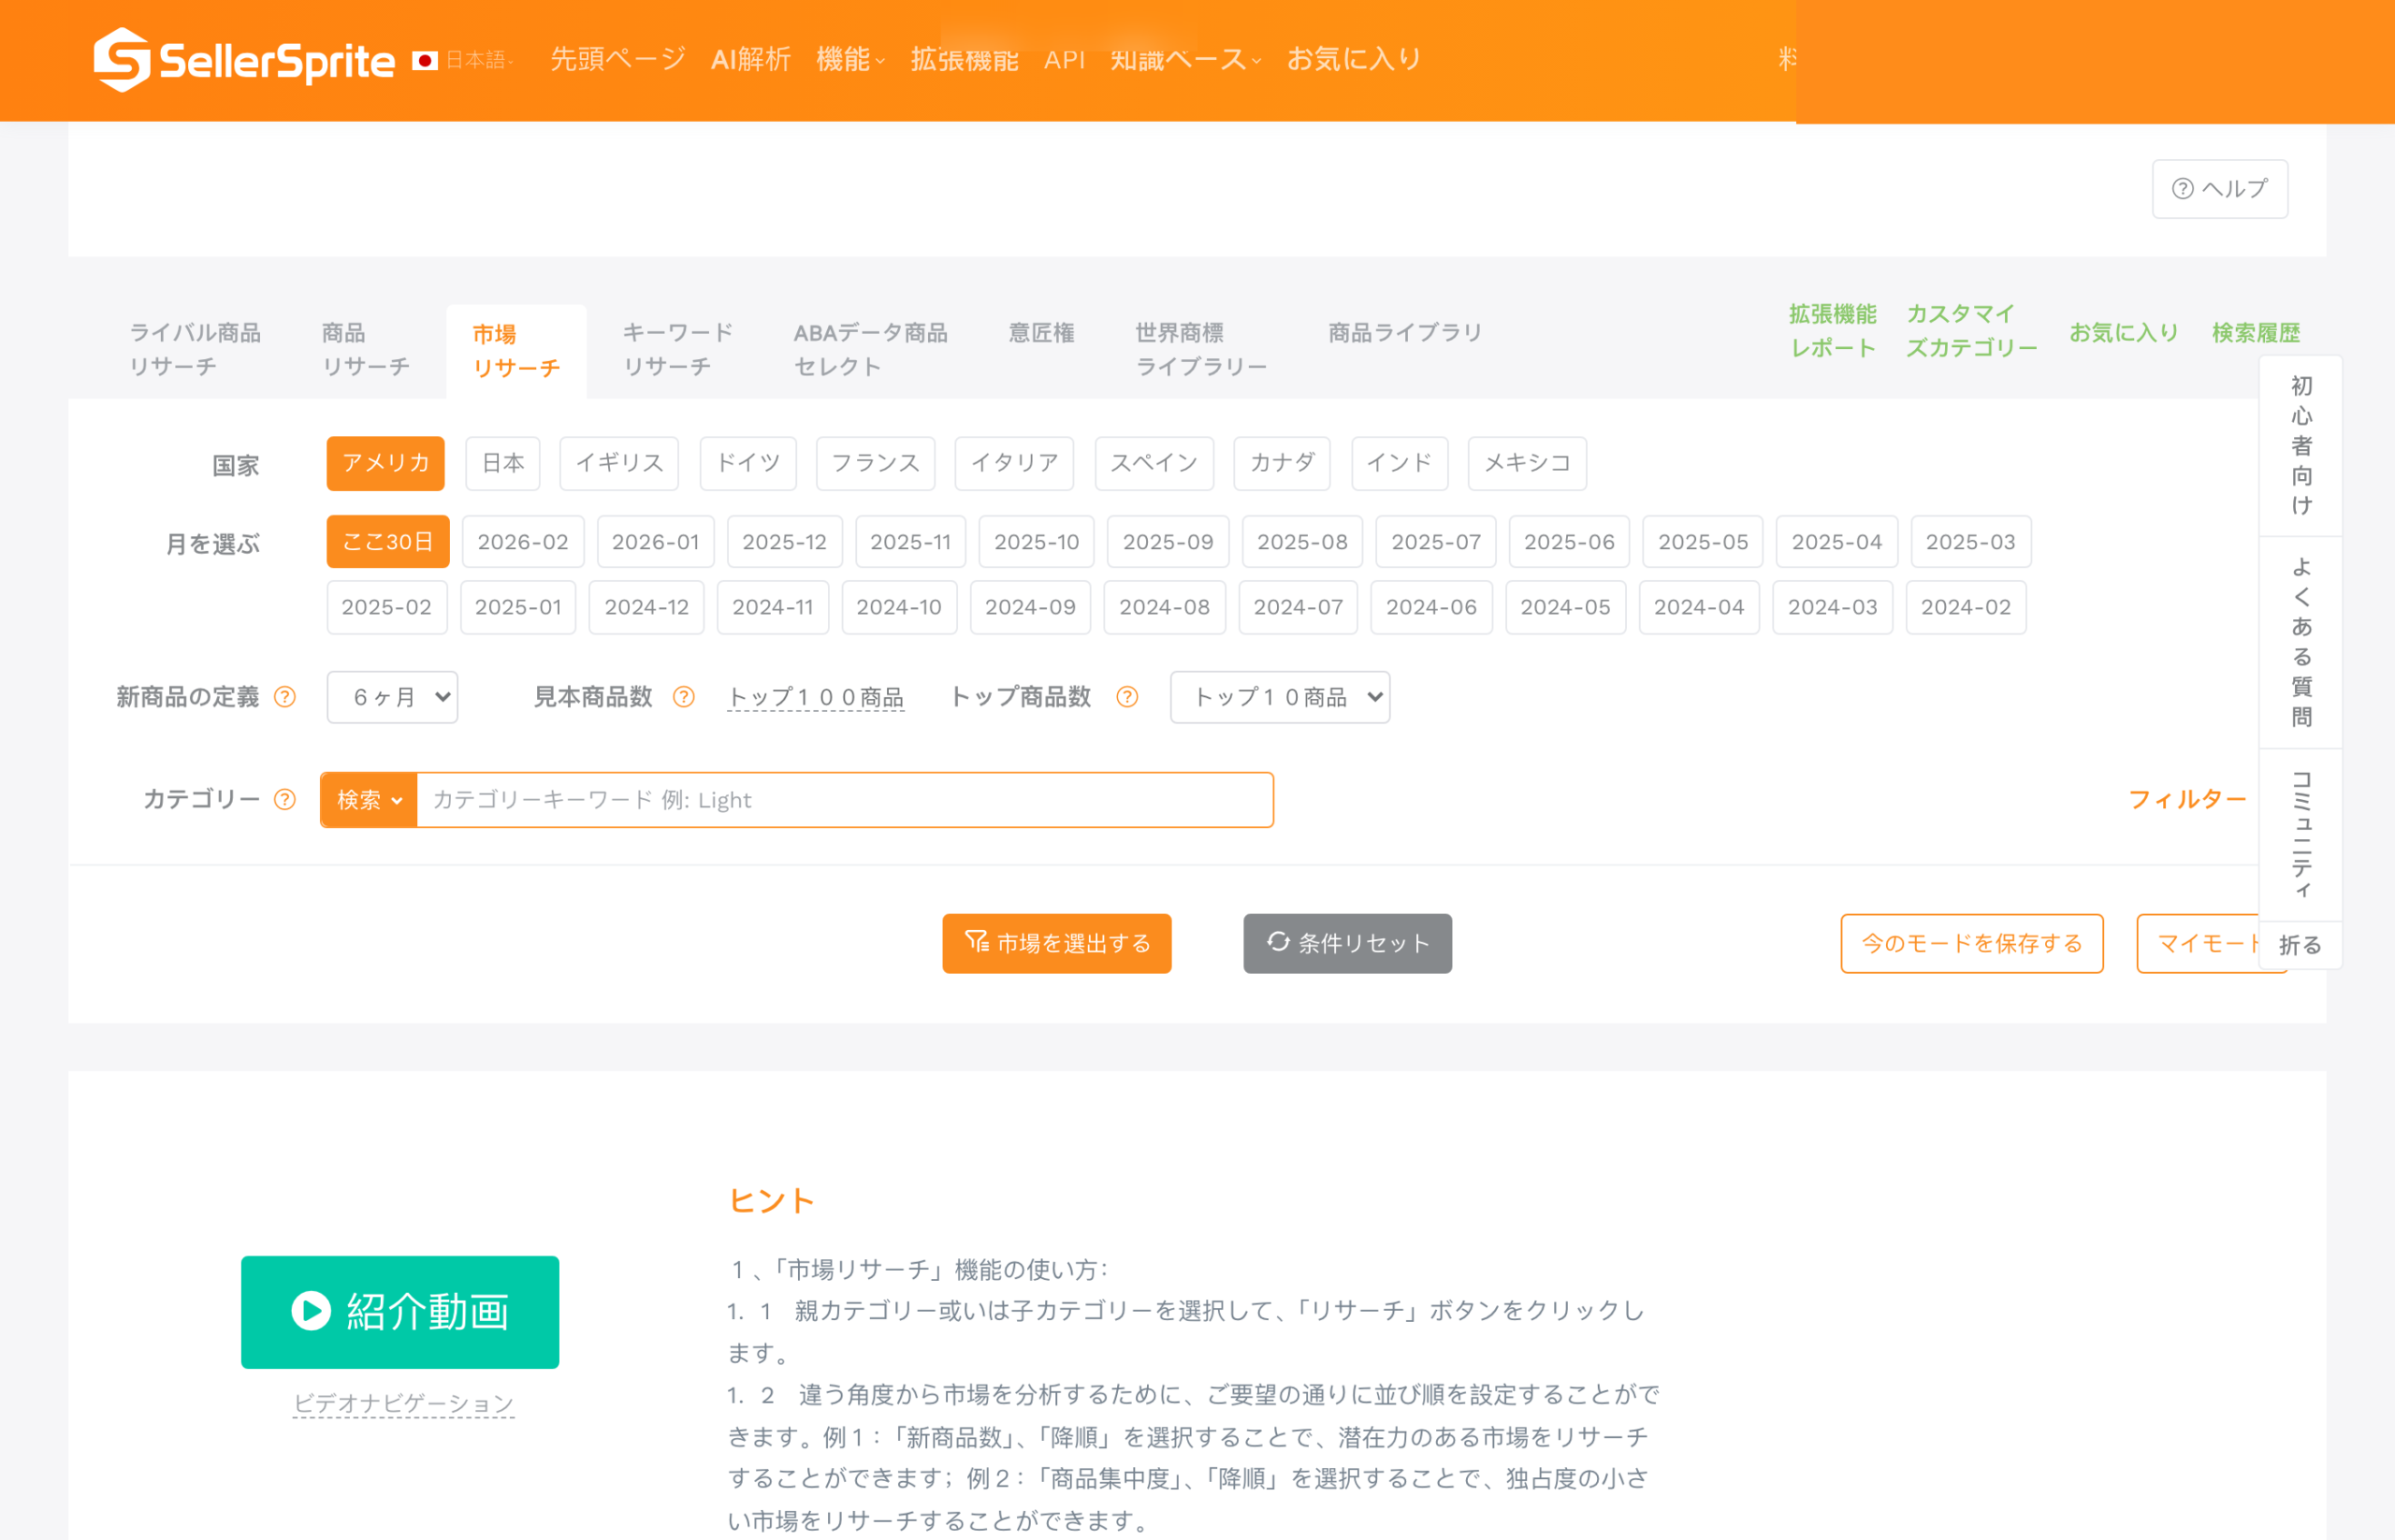Open the 6ヶ月 new product dropdown
2395x1540 pixels.
(392, 697)
